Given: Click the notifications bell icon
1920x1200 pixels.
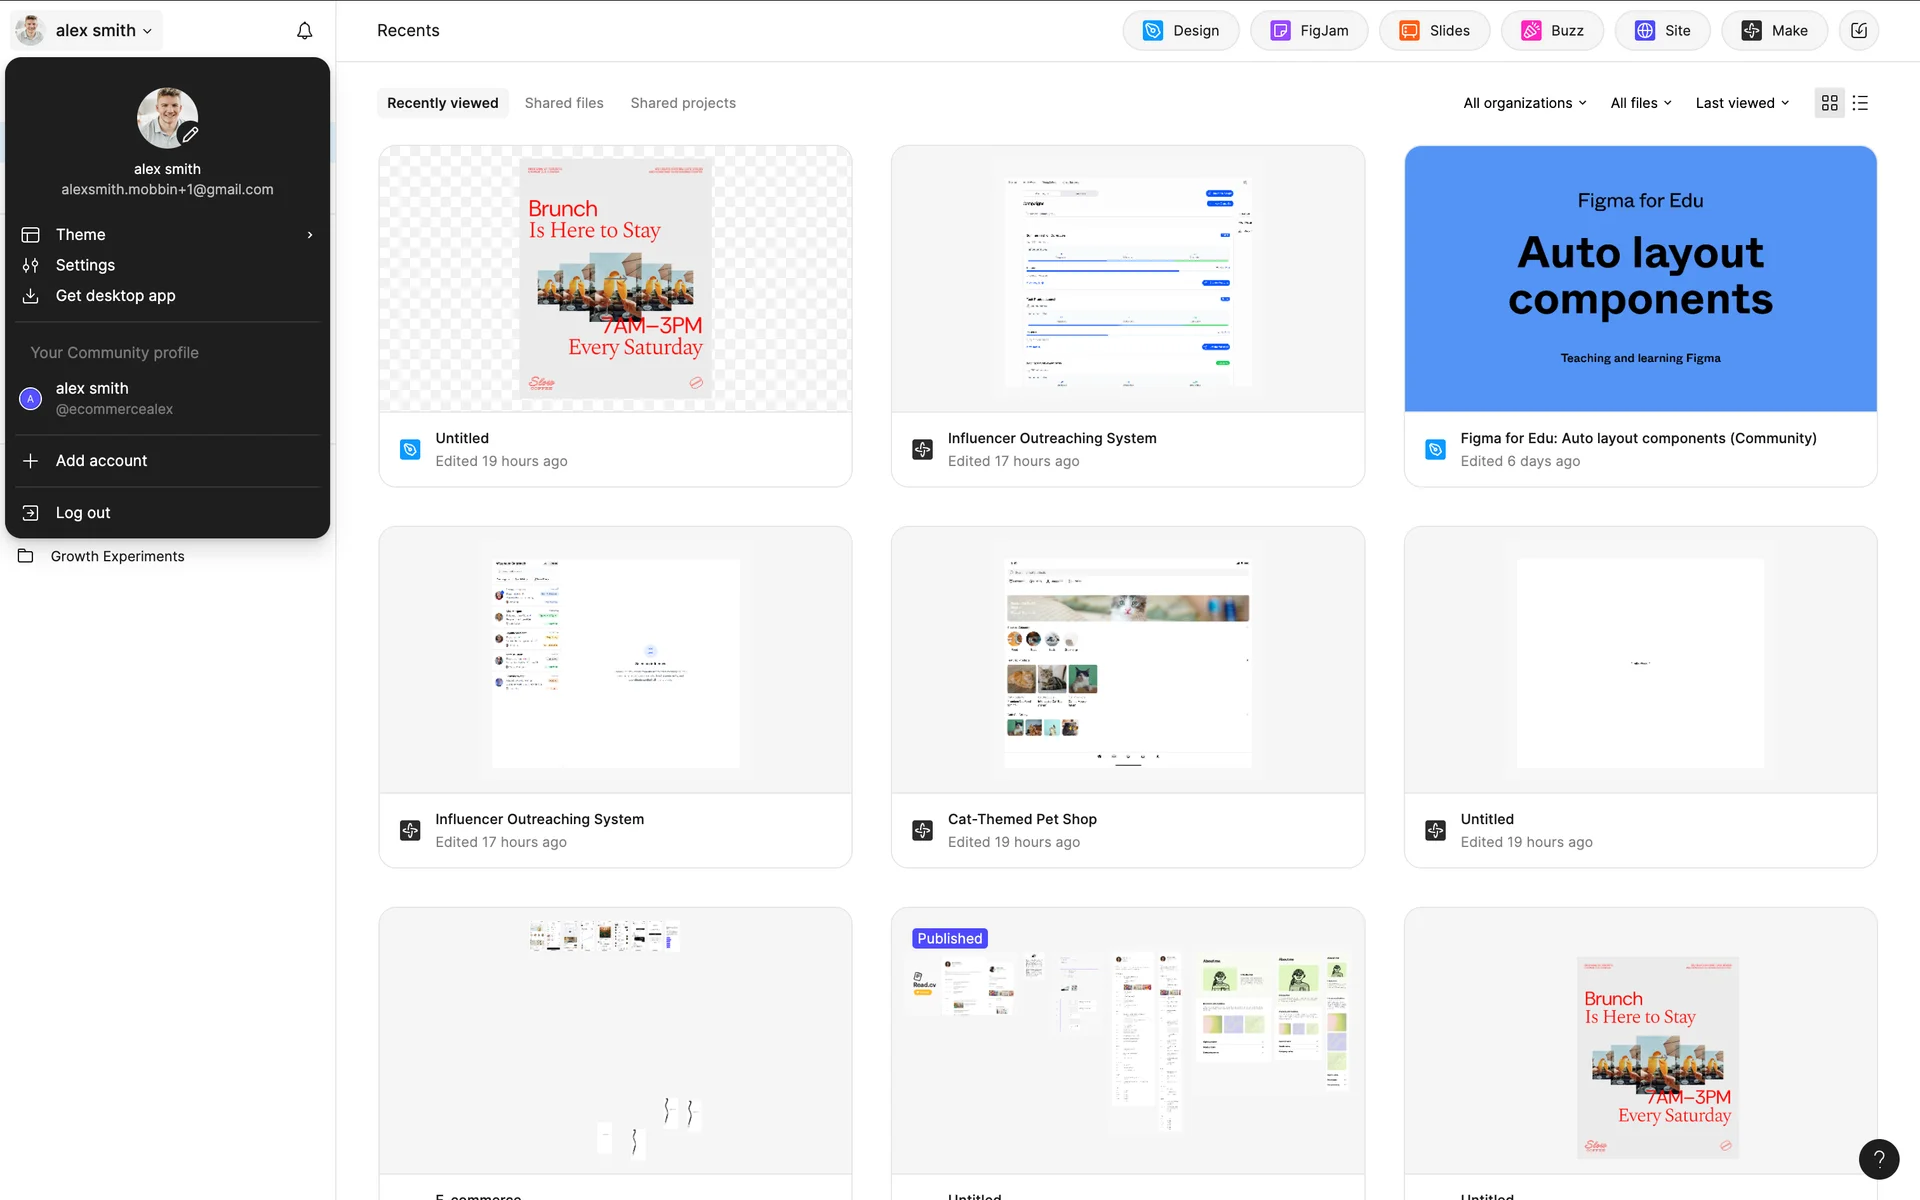Looking at the screenshot, I should click(x=305, y=31).
